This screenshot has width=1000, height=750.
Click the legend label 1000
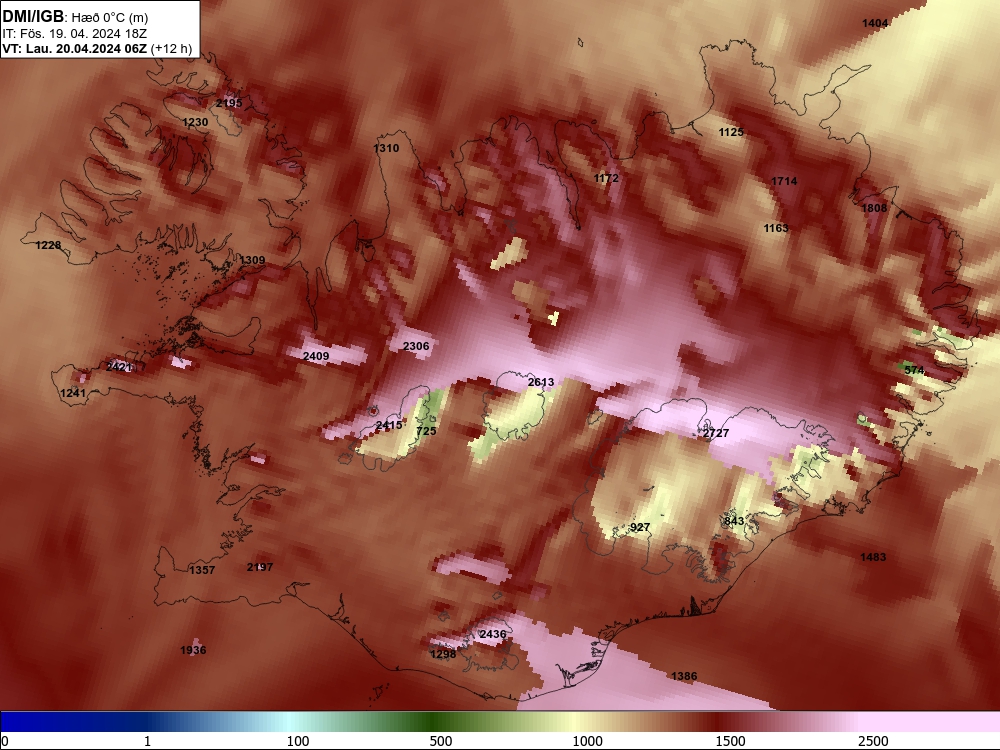tap(587, 741)
